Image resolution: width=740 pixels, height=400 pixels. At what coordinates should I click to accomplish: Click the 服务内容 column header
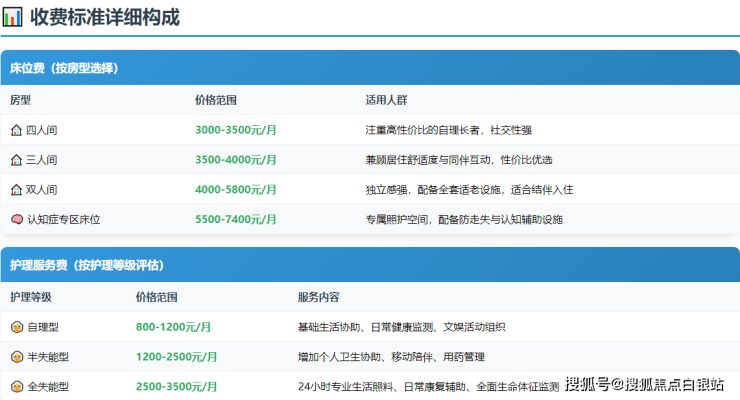[x=318, y=298]
